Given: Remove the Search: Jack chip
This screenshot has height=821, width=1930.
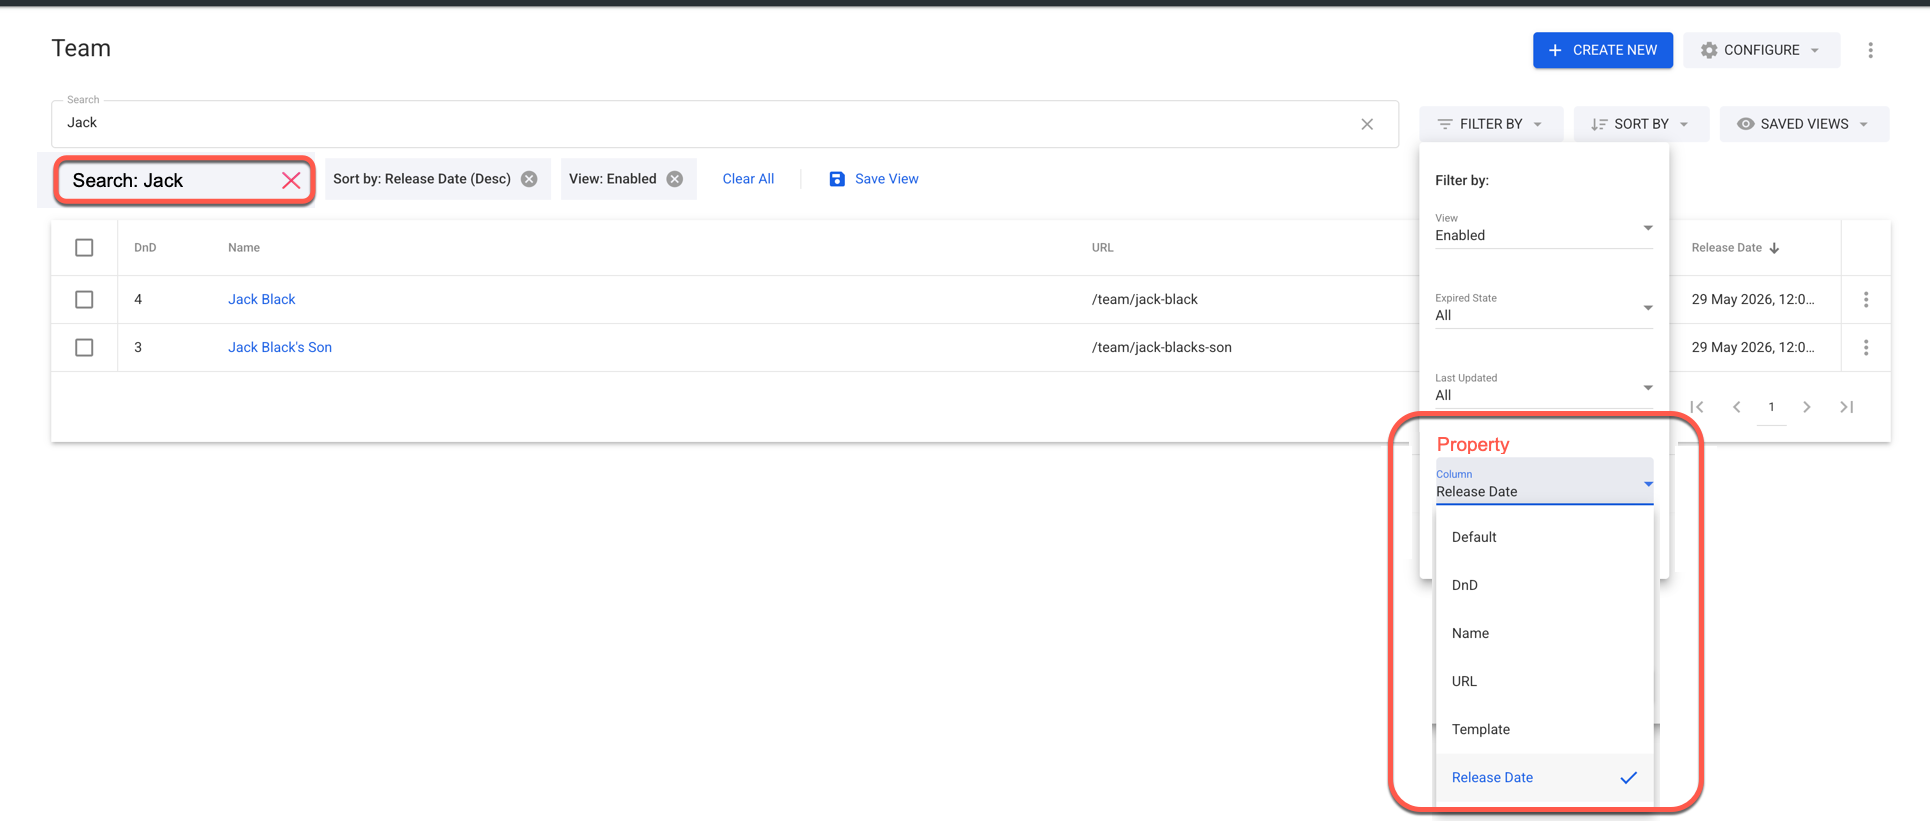Looking at the screenshot, I should pyautogui.click(x=291, y=180).
